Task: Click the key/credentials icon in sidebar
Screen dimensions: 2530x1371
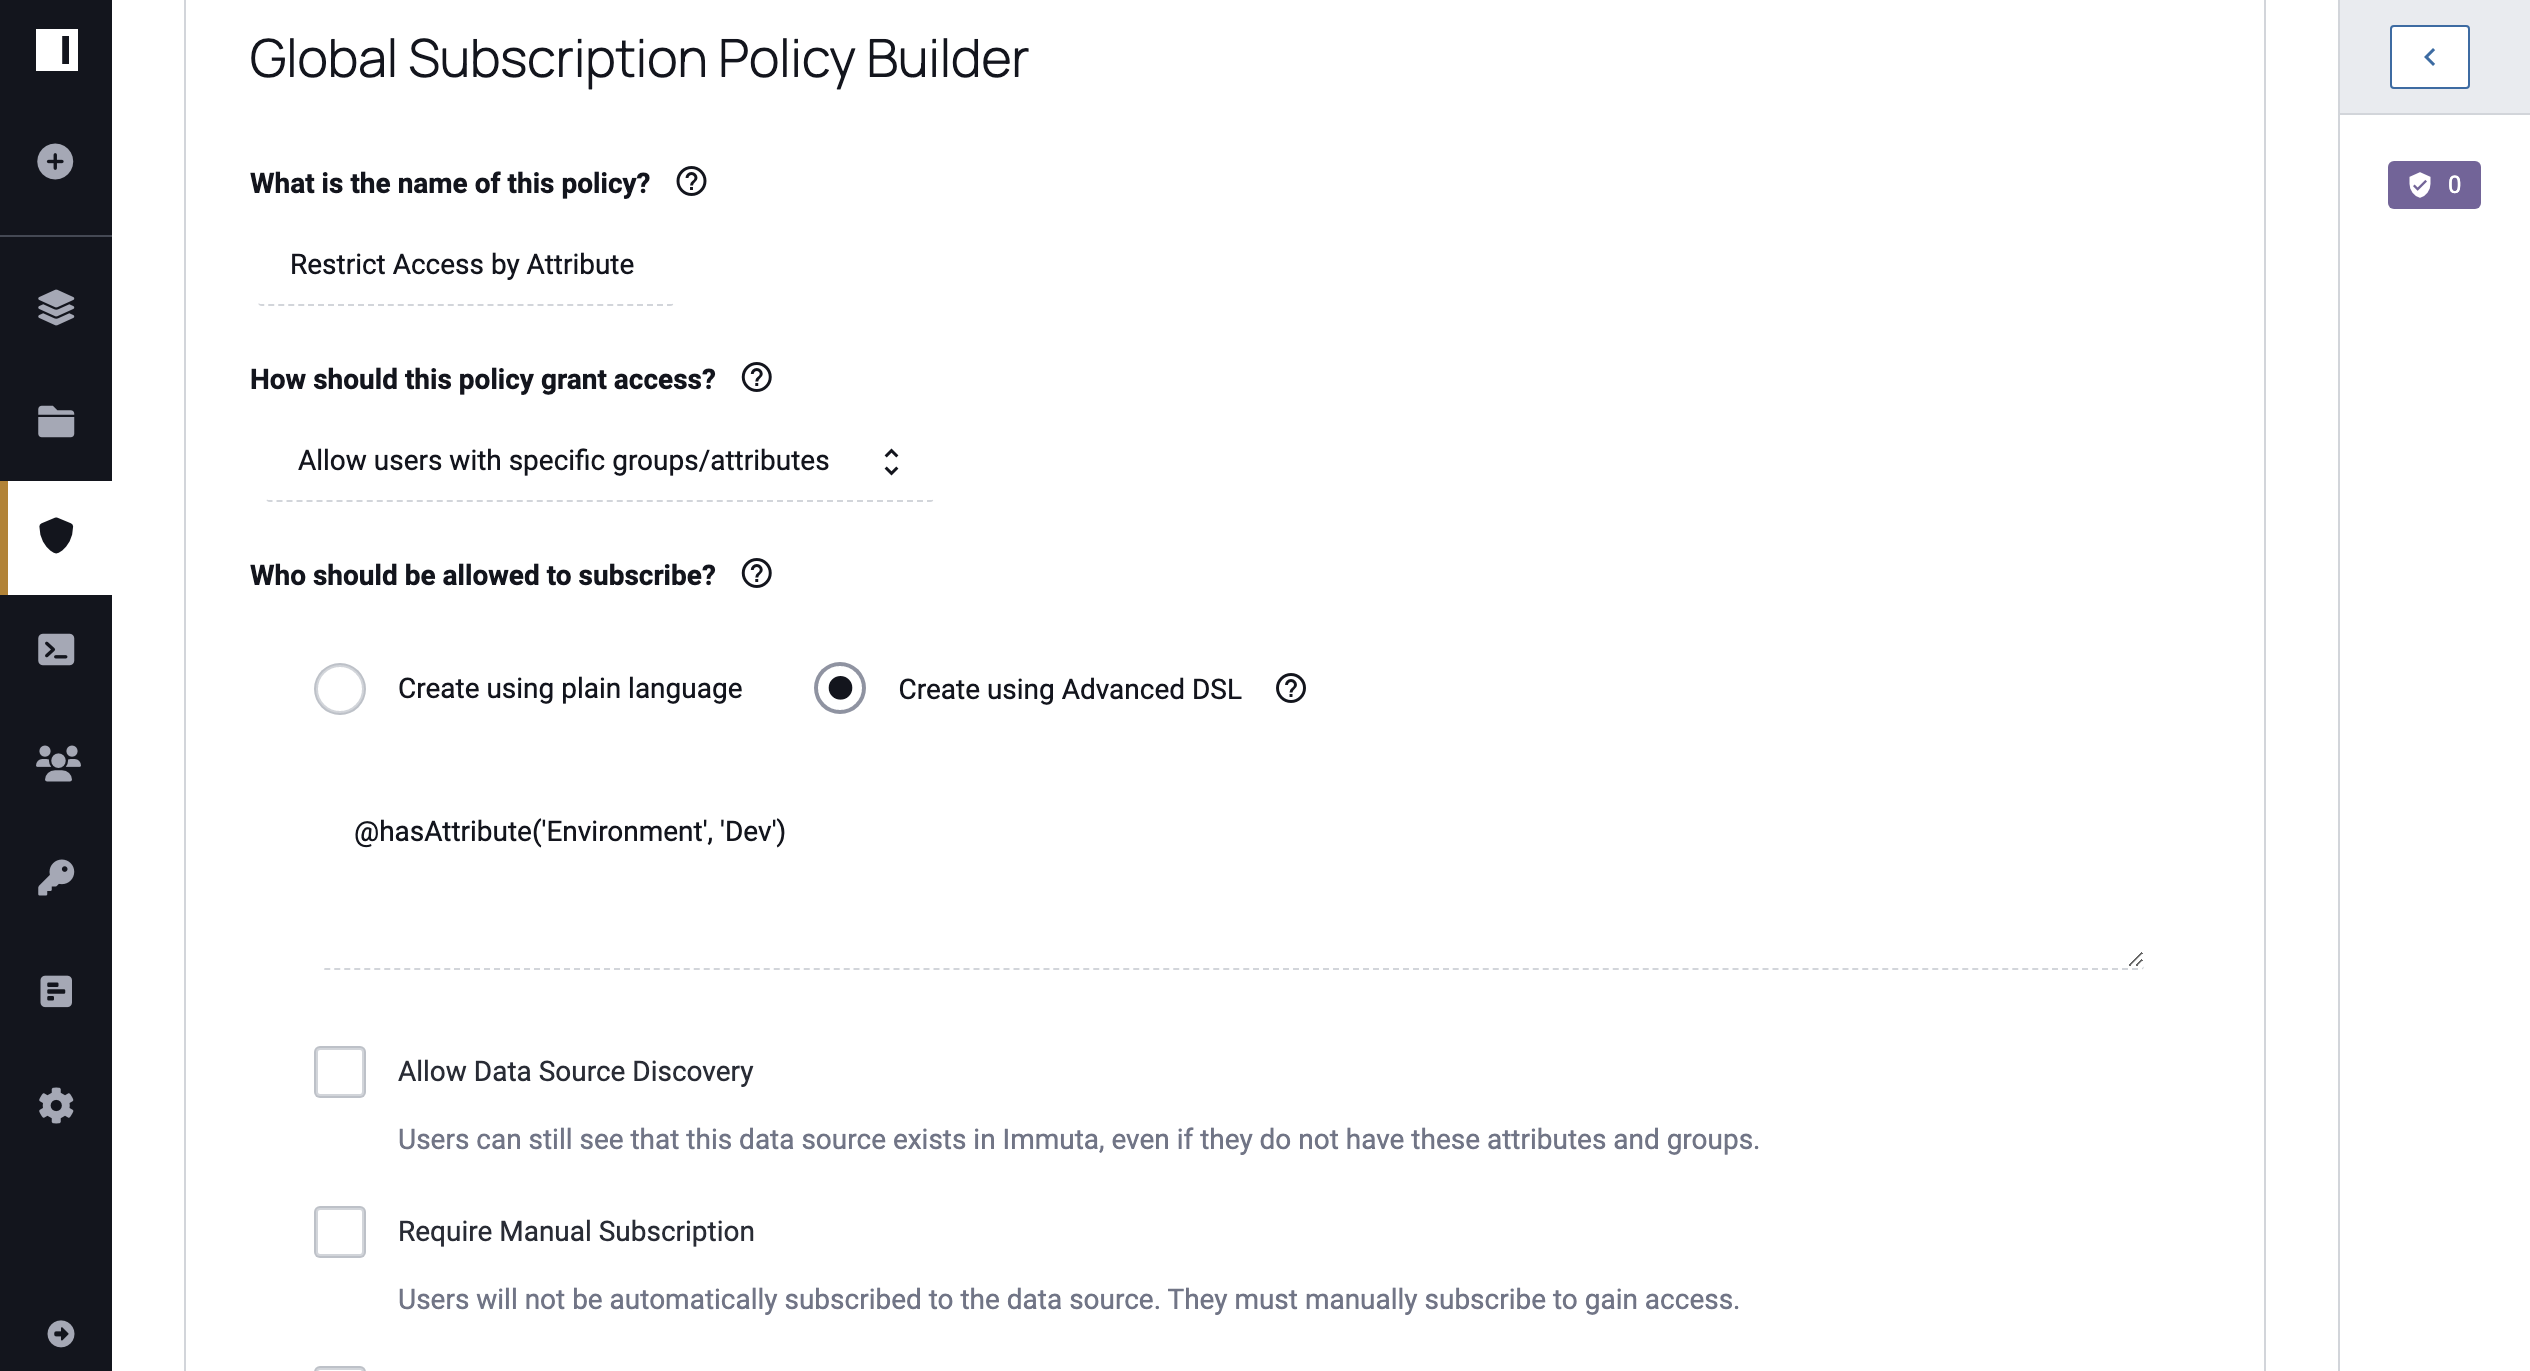Action: coord(56,878)
